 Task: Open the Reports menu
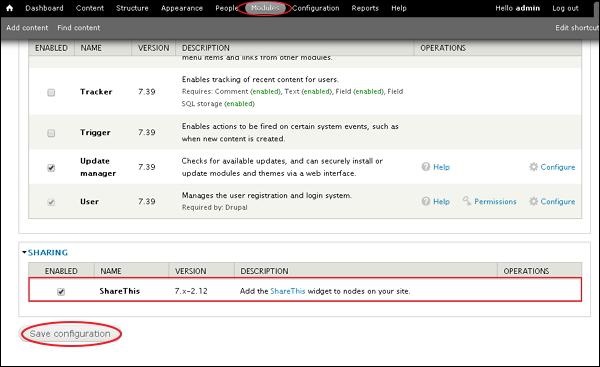pyautogui.click(x=365, y=8)
